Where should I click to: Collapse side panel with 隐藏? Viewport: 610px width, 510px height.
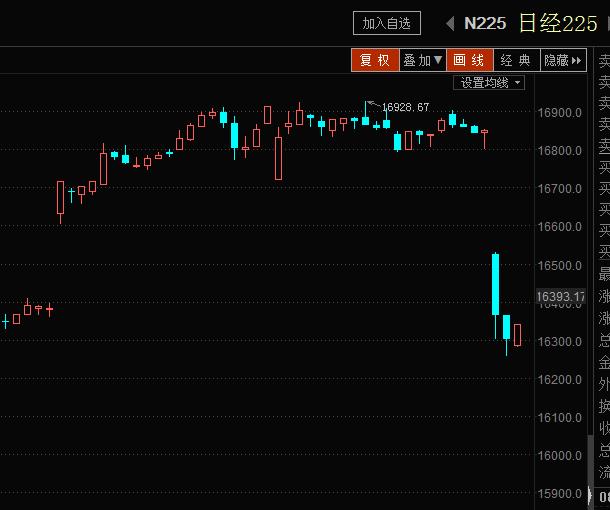(563, 61)
